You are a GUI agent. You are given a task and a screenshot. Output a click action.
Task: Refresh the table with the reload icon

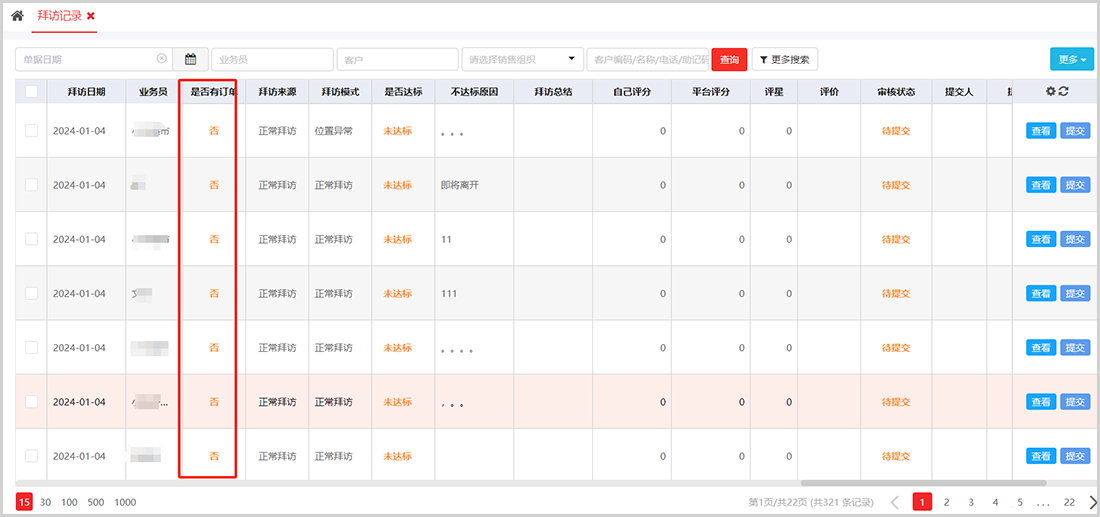[1064, 92]
